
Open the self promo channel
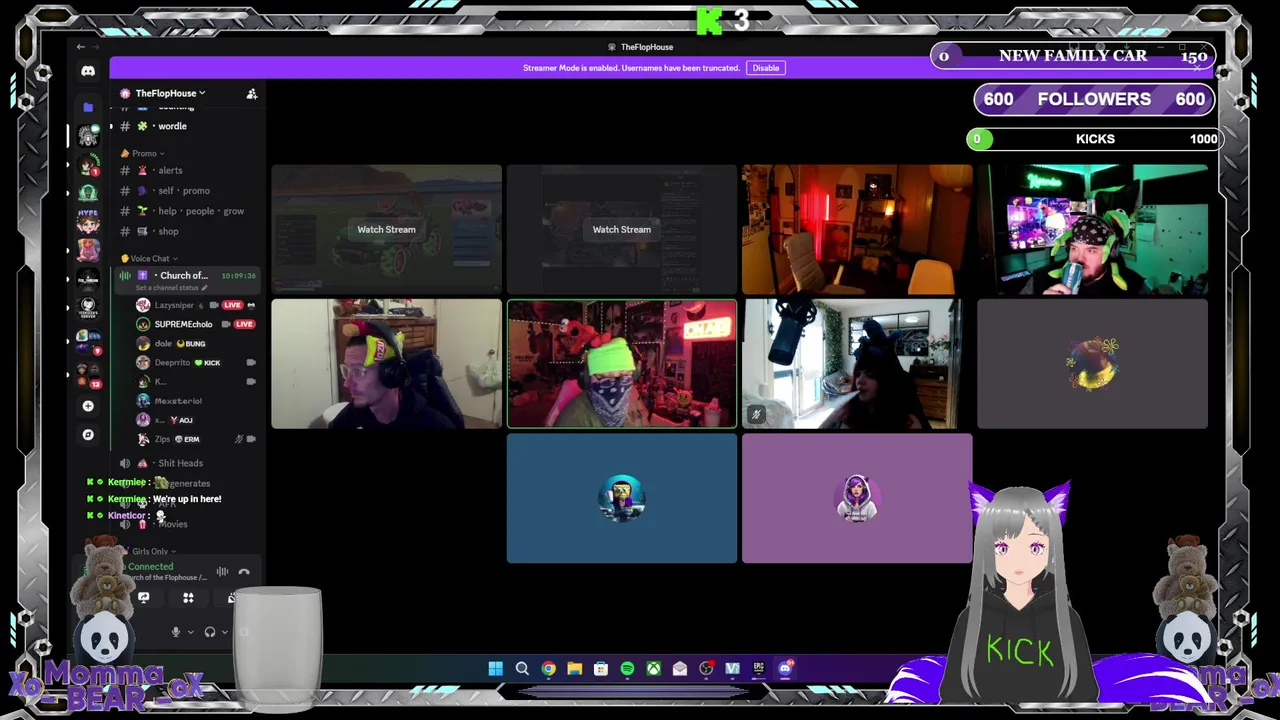coord(186,191)
